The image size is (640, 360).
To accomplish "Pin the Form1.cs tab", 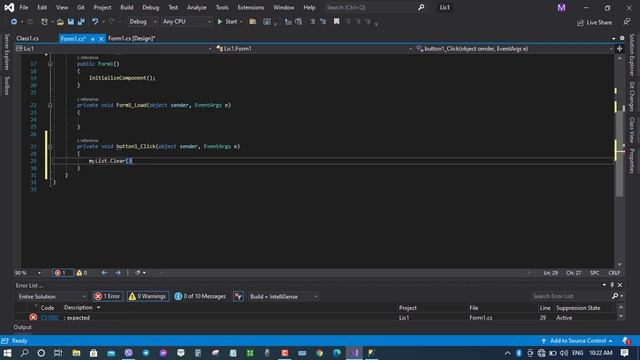I will coord(93,39).
